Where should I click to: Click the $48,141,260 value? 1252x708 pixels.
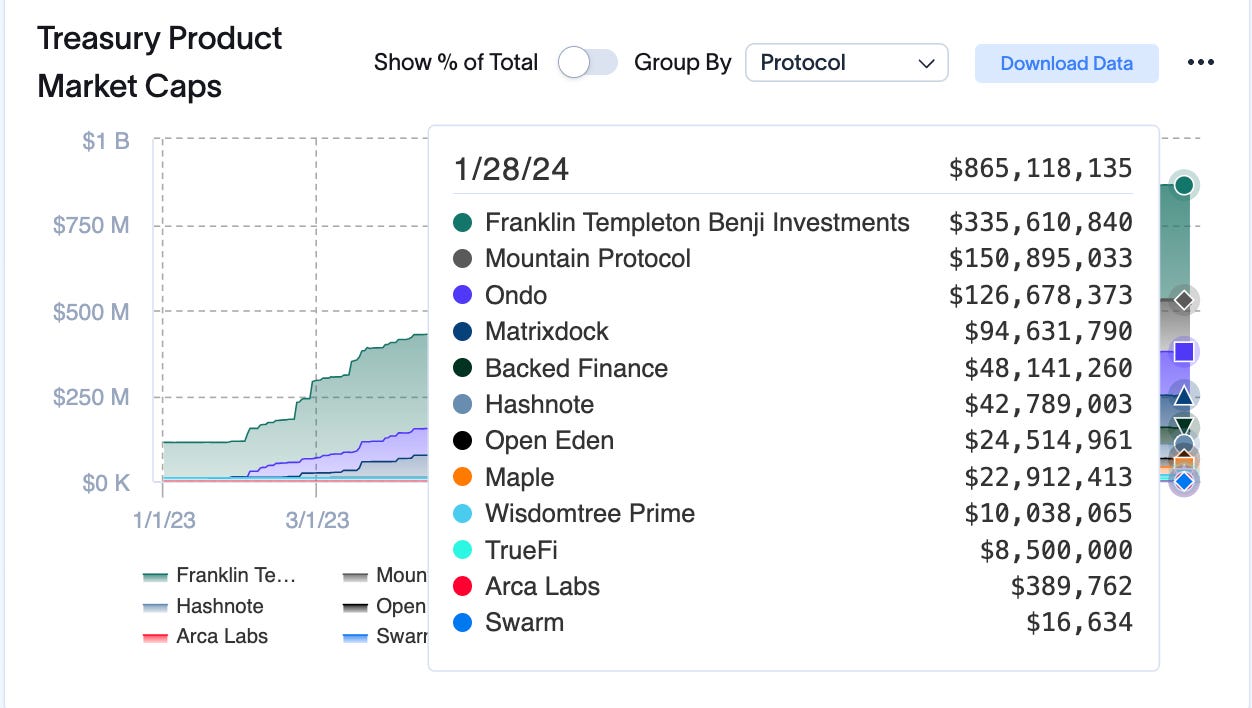click(1048, 368)
